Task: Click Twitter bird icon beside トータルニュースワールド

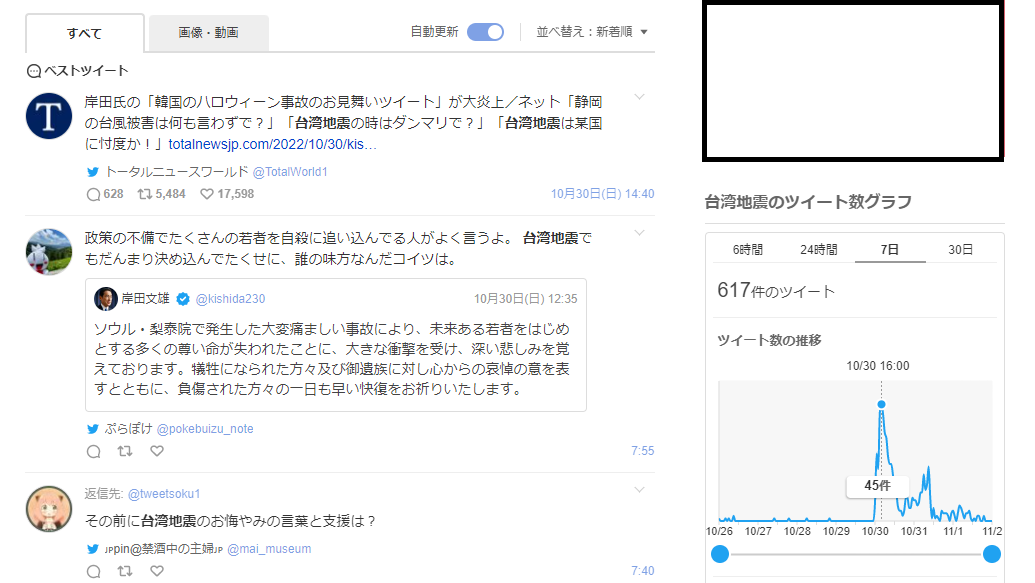Action: pyautogui.click(x=93, y=172)
